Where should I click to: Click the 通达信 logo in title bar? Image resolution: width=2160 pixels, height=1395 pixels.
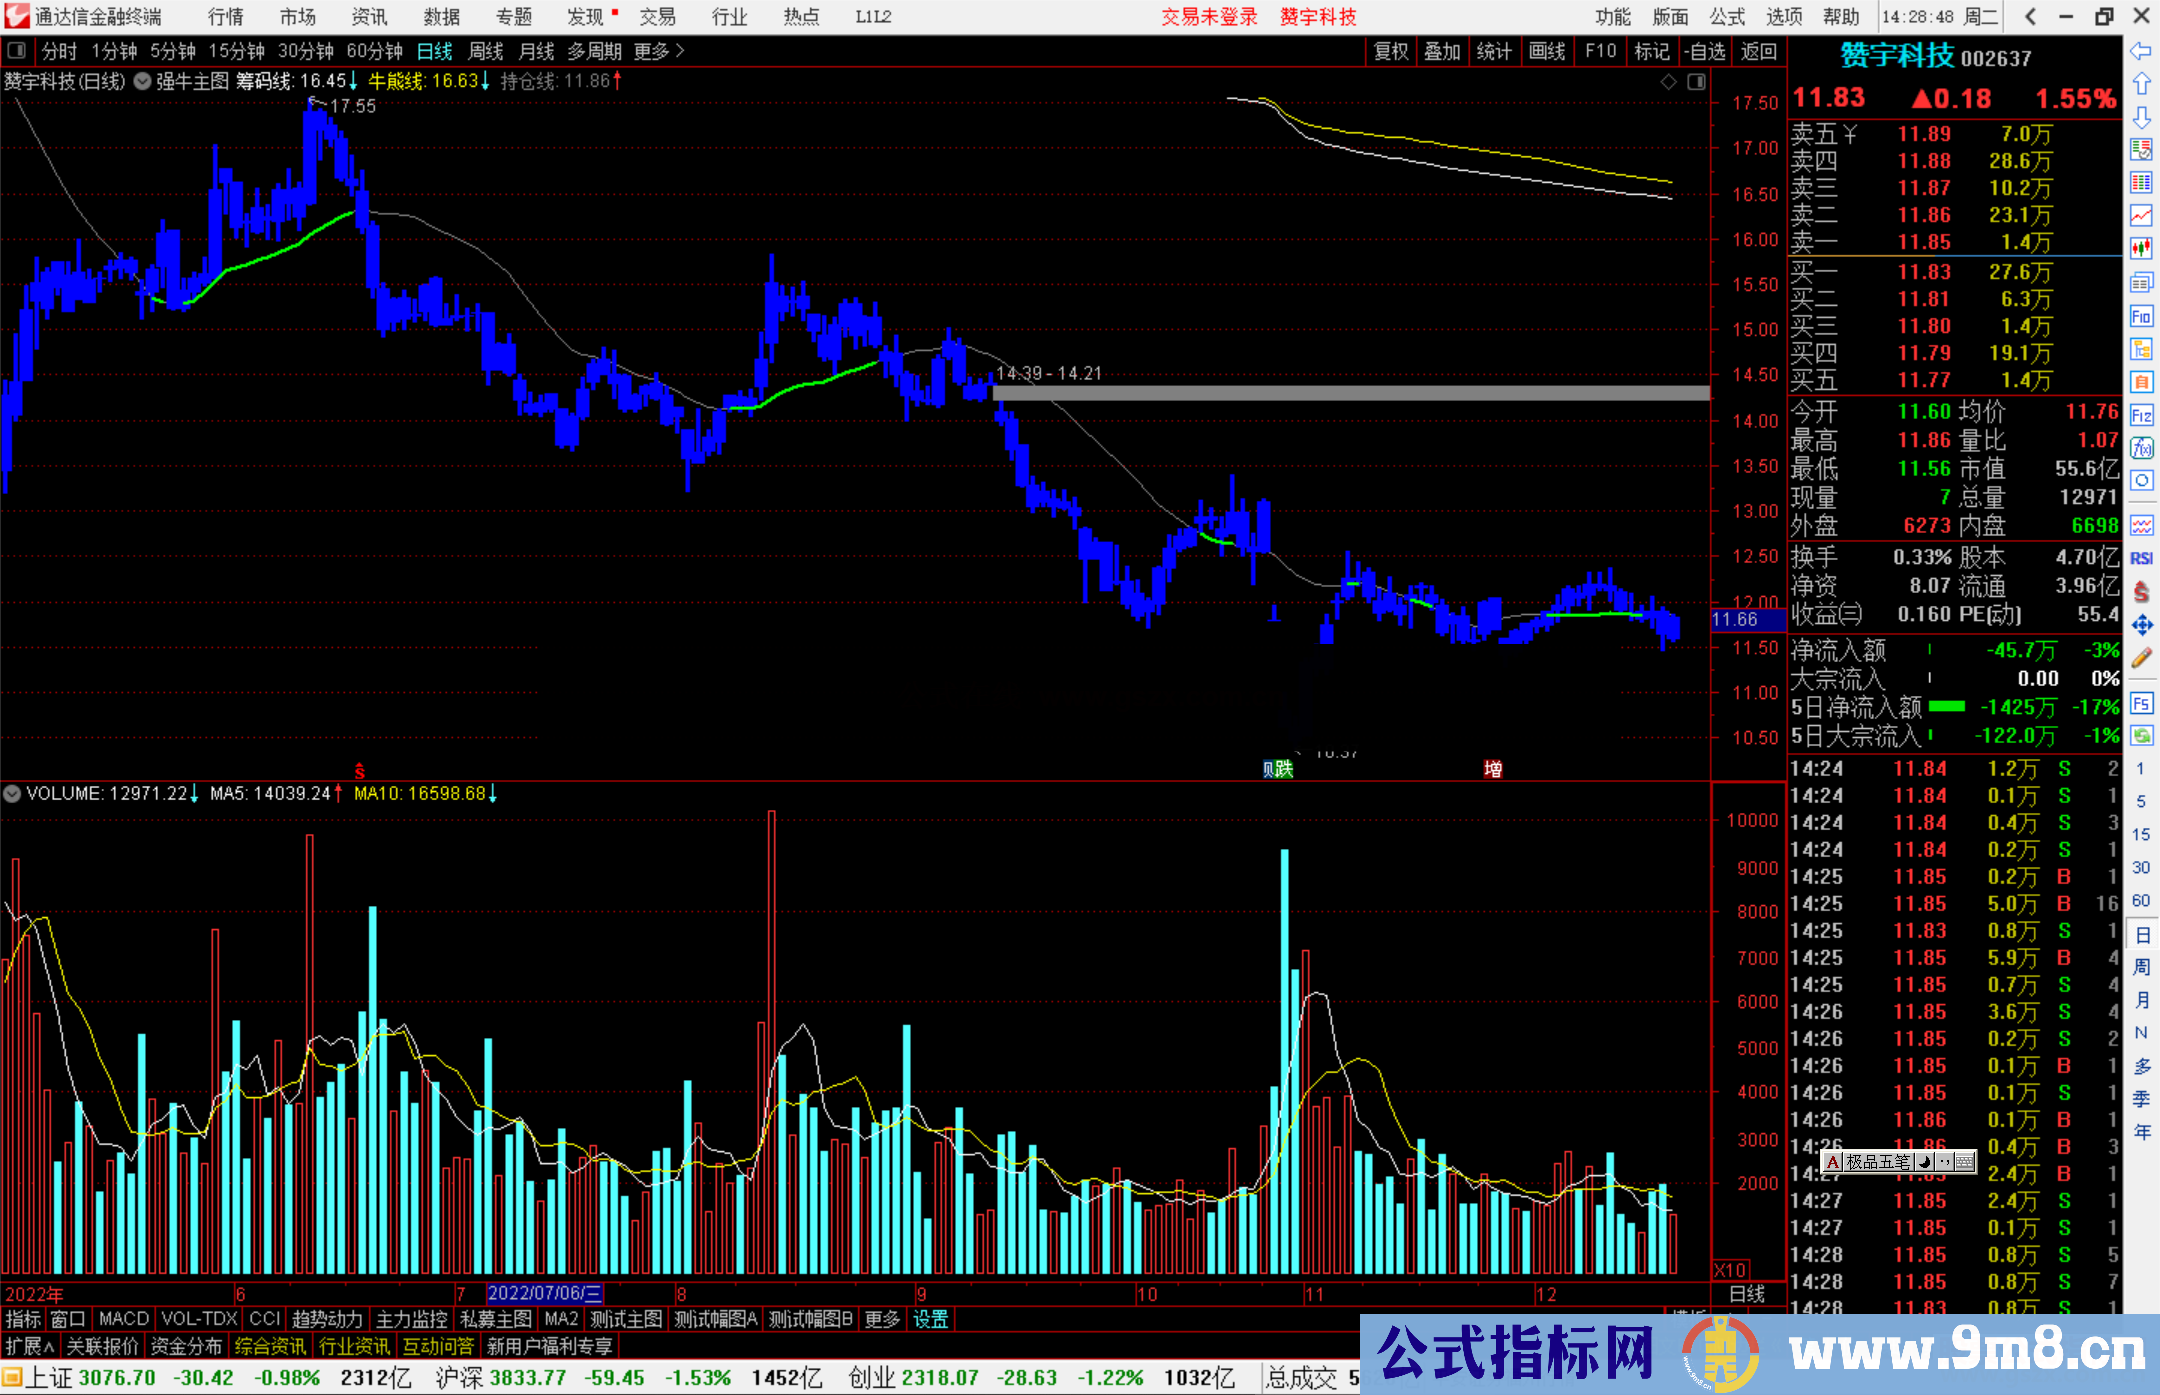(17, 17)
